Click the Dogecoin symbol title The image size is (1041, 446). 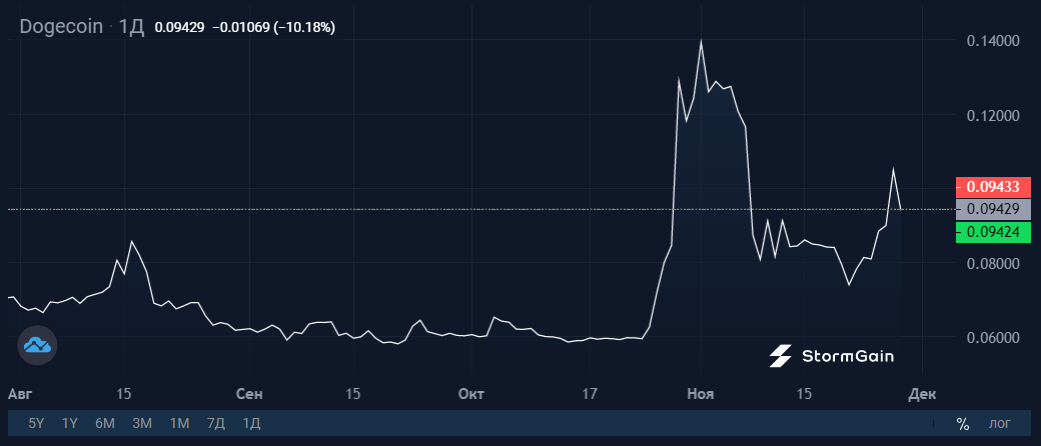(x=62, y=27)
